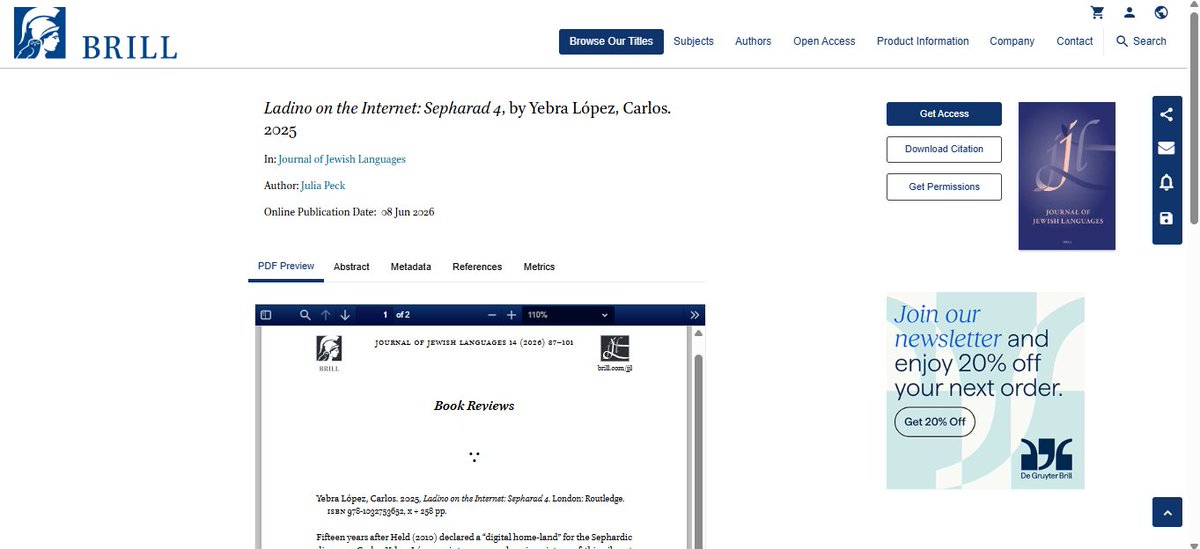Open the Company menu
The image size is (1200, 549).
tap(1012, 41)
